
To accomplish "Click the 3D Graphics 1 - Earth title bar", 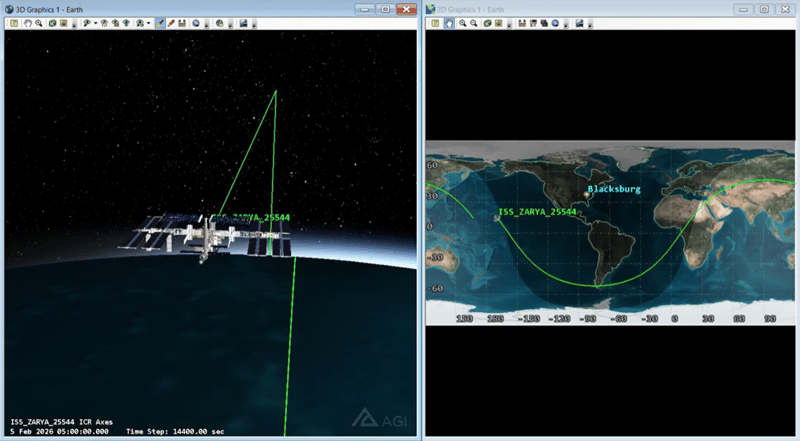I will (150, 7).
